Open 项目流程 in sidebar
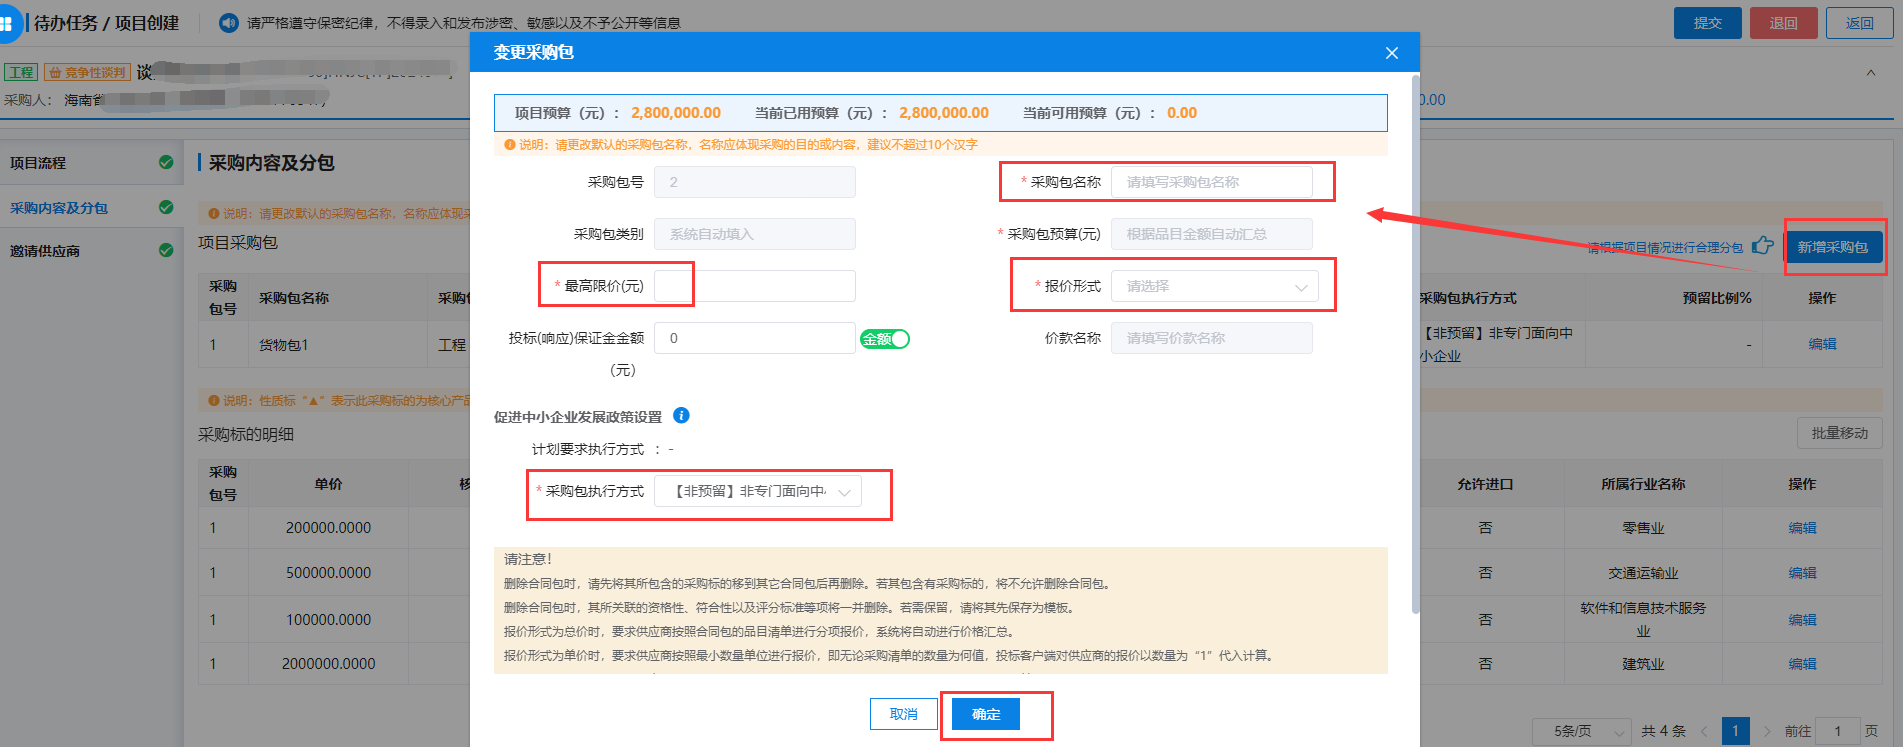Image resolution: width=1903 pixels, height=747 pixels. (x=92, y=162)
